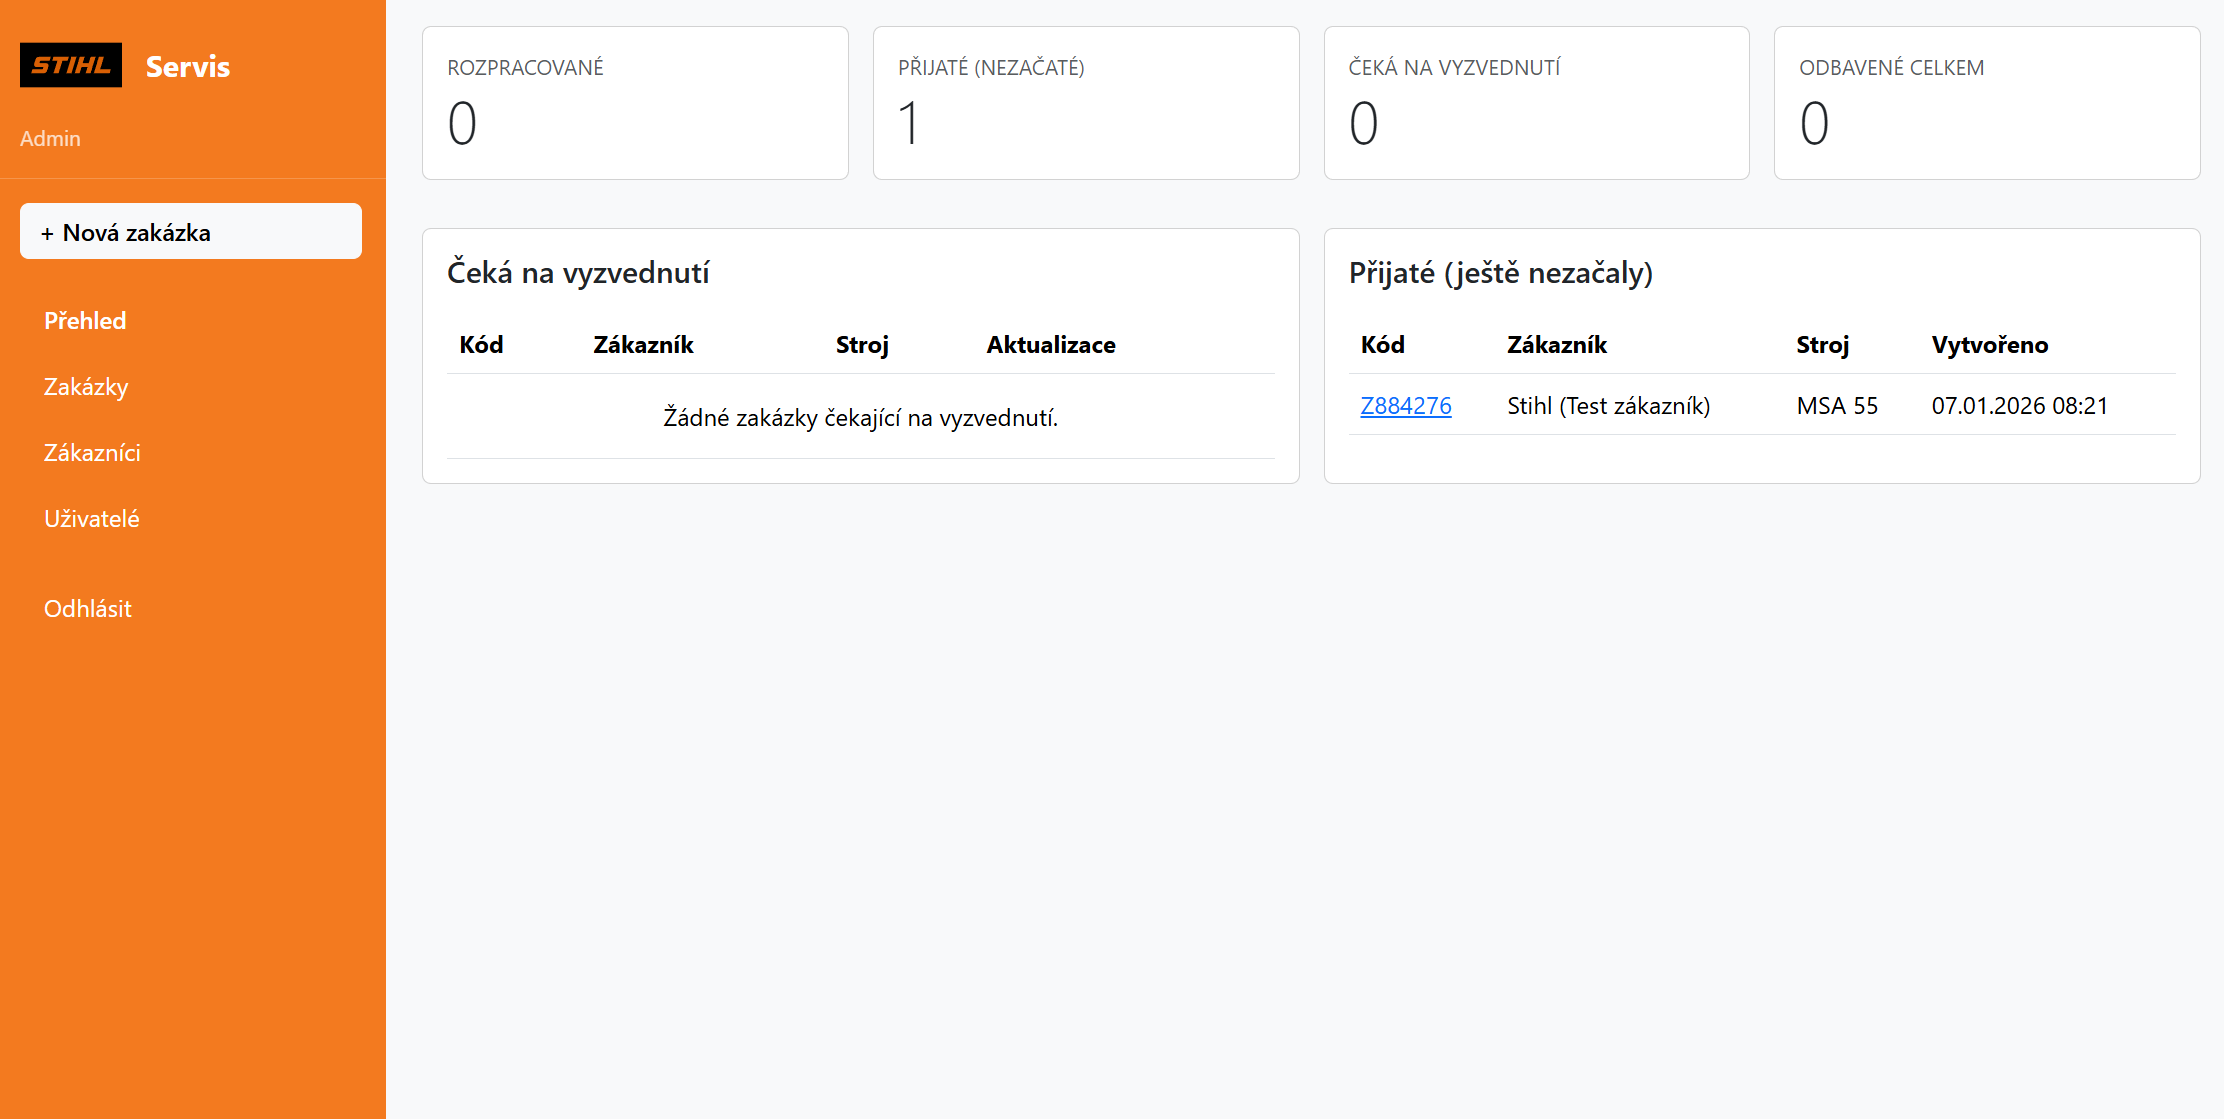Click the Vytvořeno column header
The height and width of the screenshot is (1119, 2224).
click(1989, 344)
